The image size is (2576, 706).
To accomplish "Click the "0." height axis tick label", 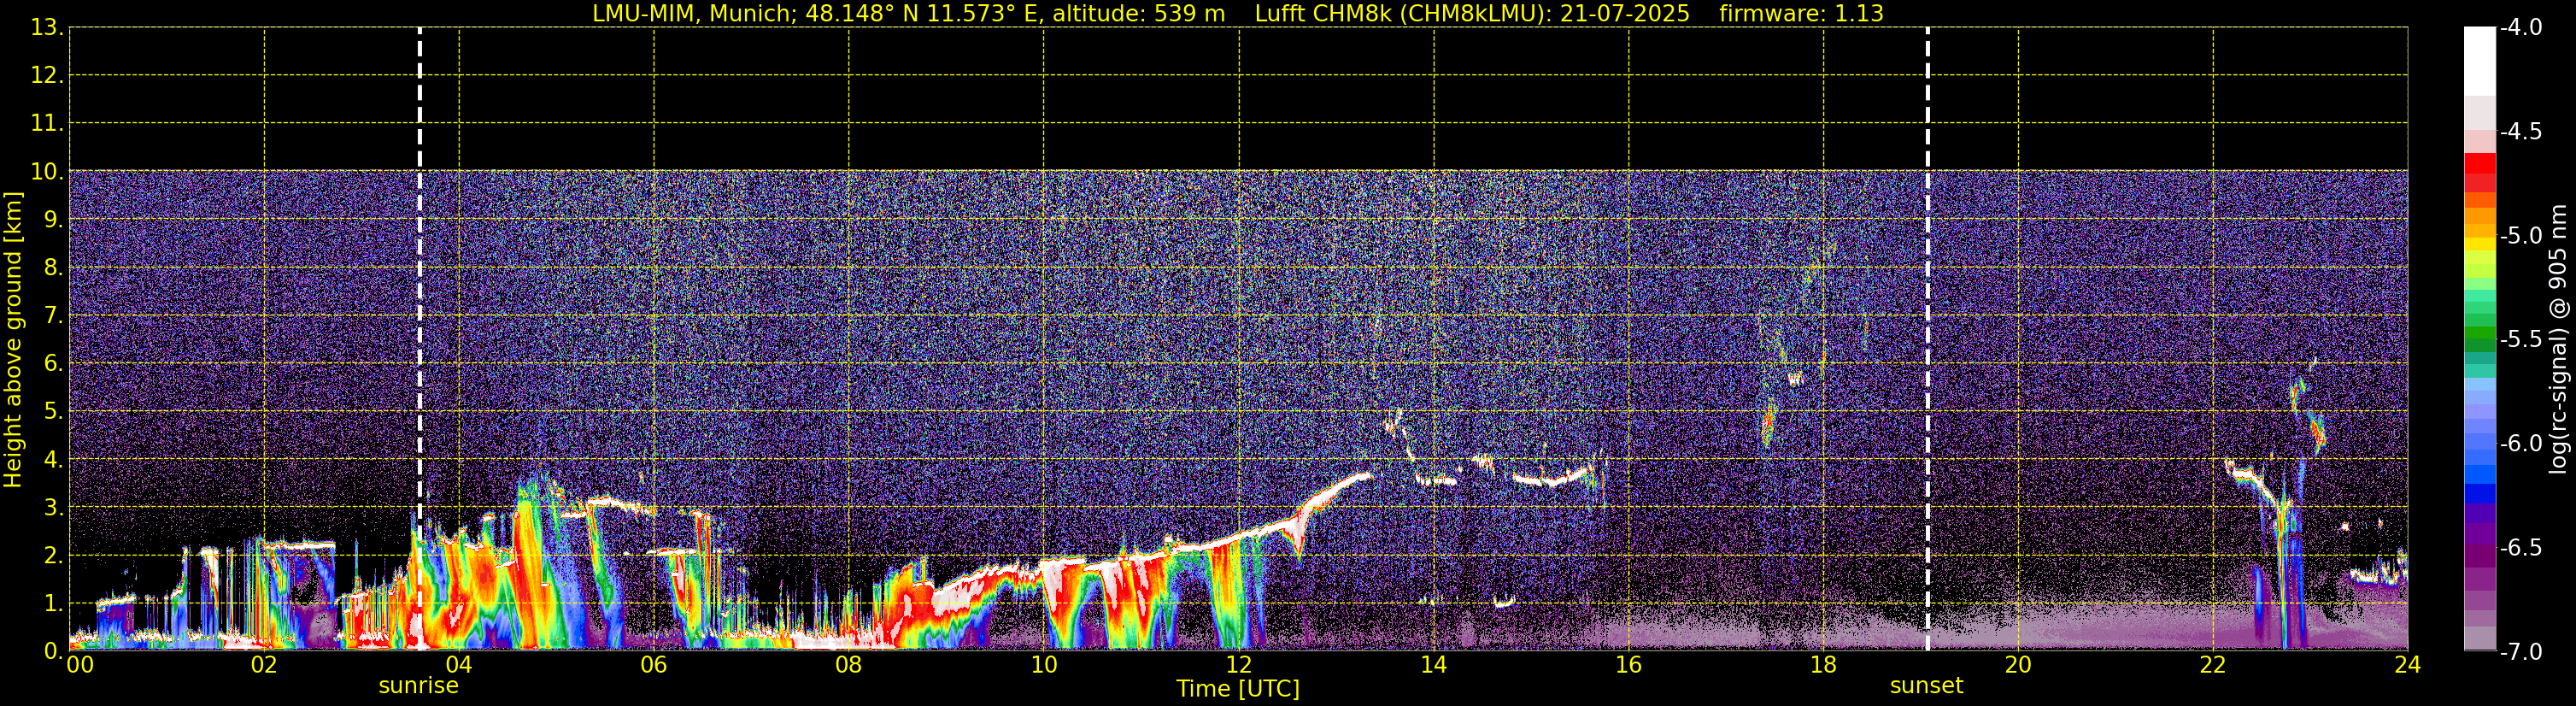I will pyautogui.click(x=54, y=651).
